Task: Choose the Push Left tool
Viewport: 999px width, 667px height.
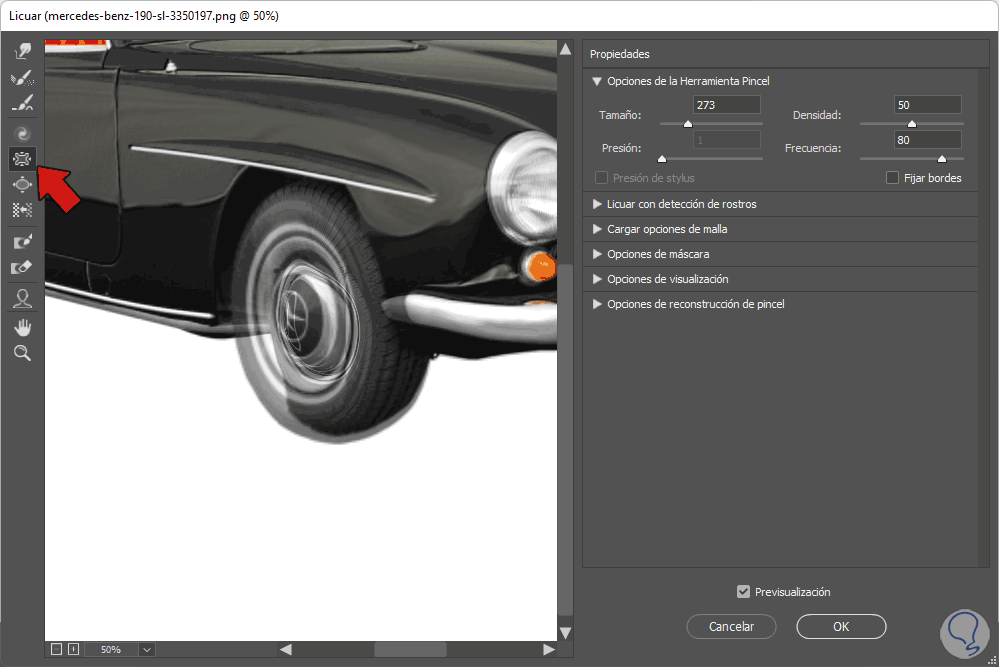Action: 22,210
